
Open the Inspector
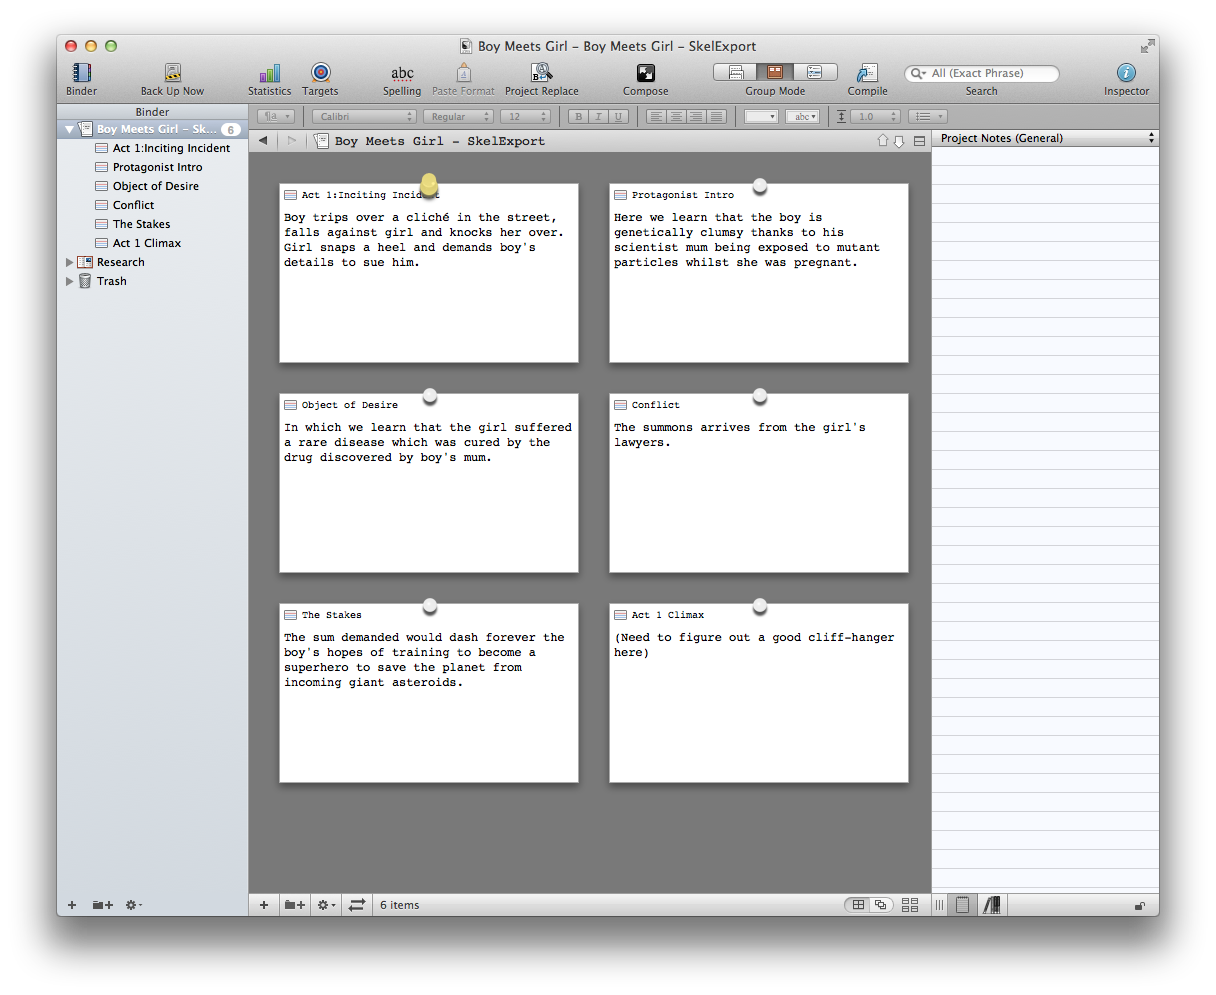pos(1126,74)
